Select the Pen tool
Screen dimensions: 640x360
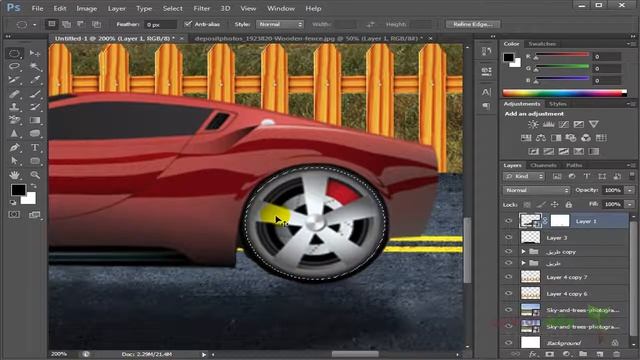14,147
